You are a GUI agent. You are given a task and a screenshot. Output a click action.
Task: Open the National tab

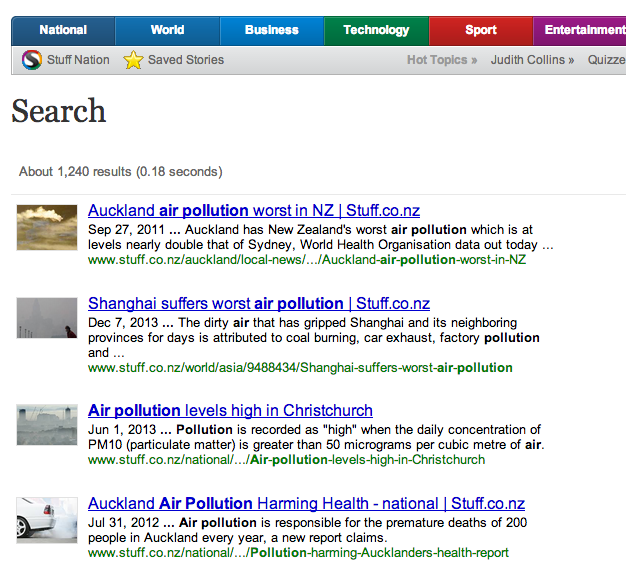pyautogui.click(x=63, y=30)
